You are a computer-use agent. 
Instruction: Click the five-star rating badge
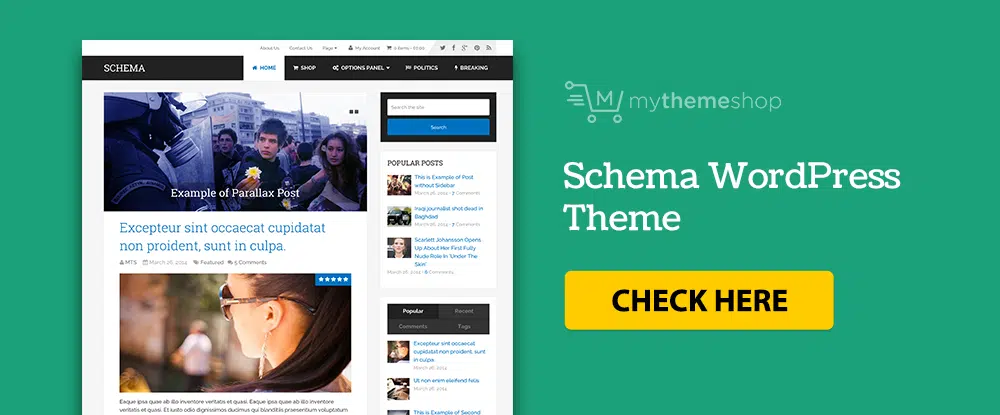point(333,280)
